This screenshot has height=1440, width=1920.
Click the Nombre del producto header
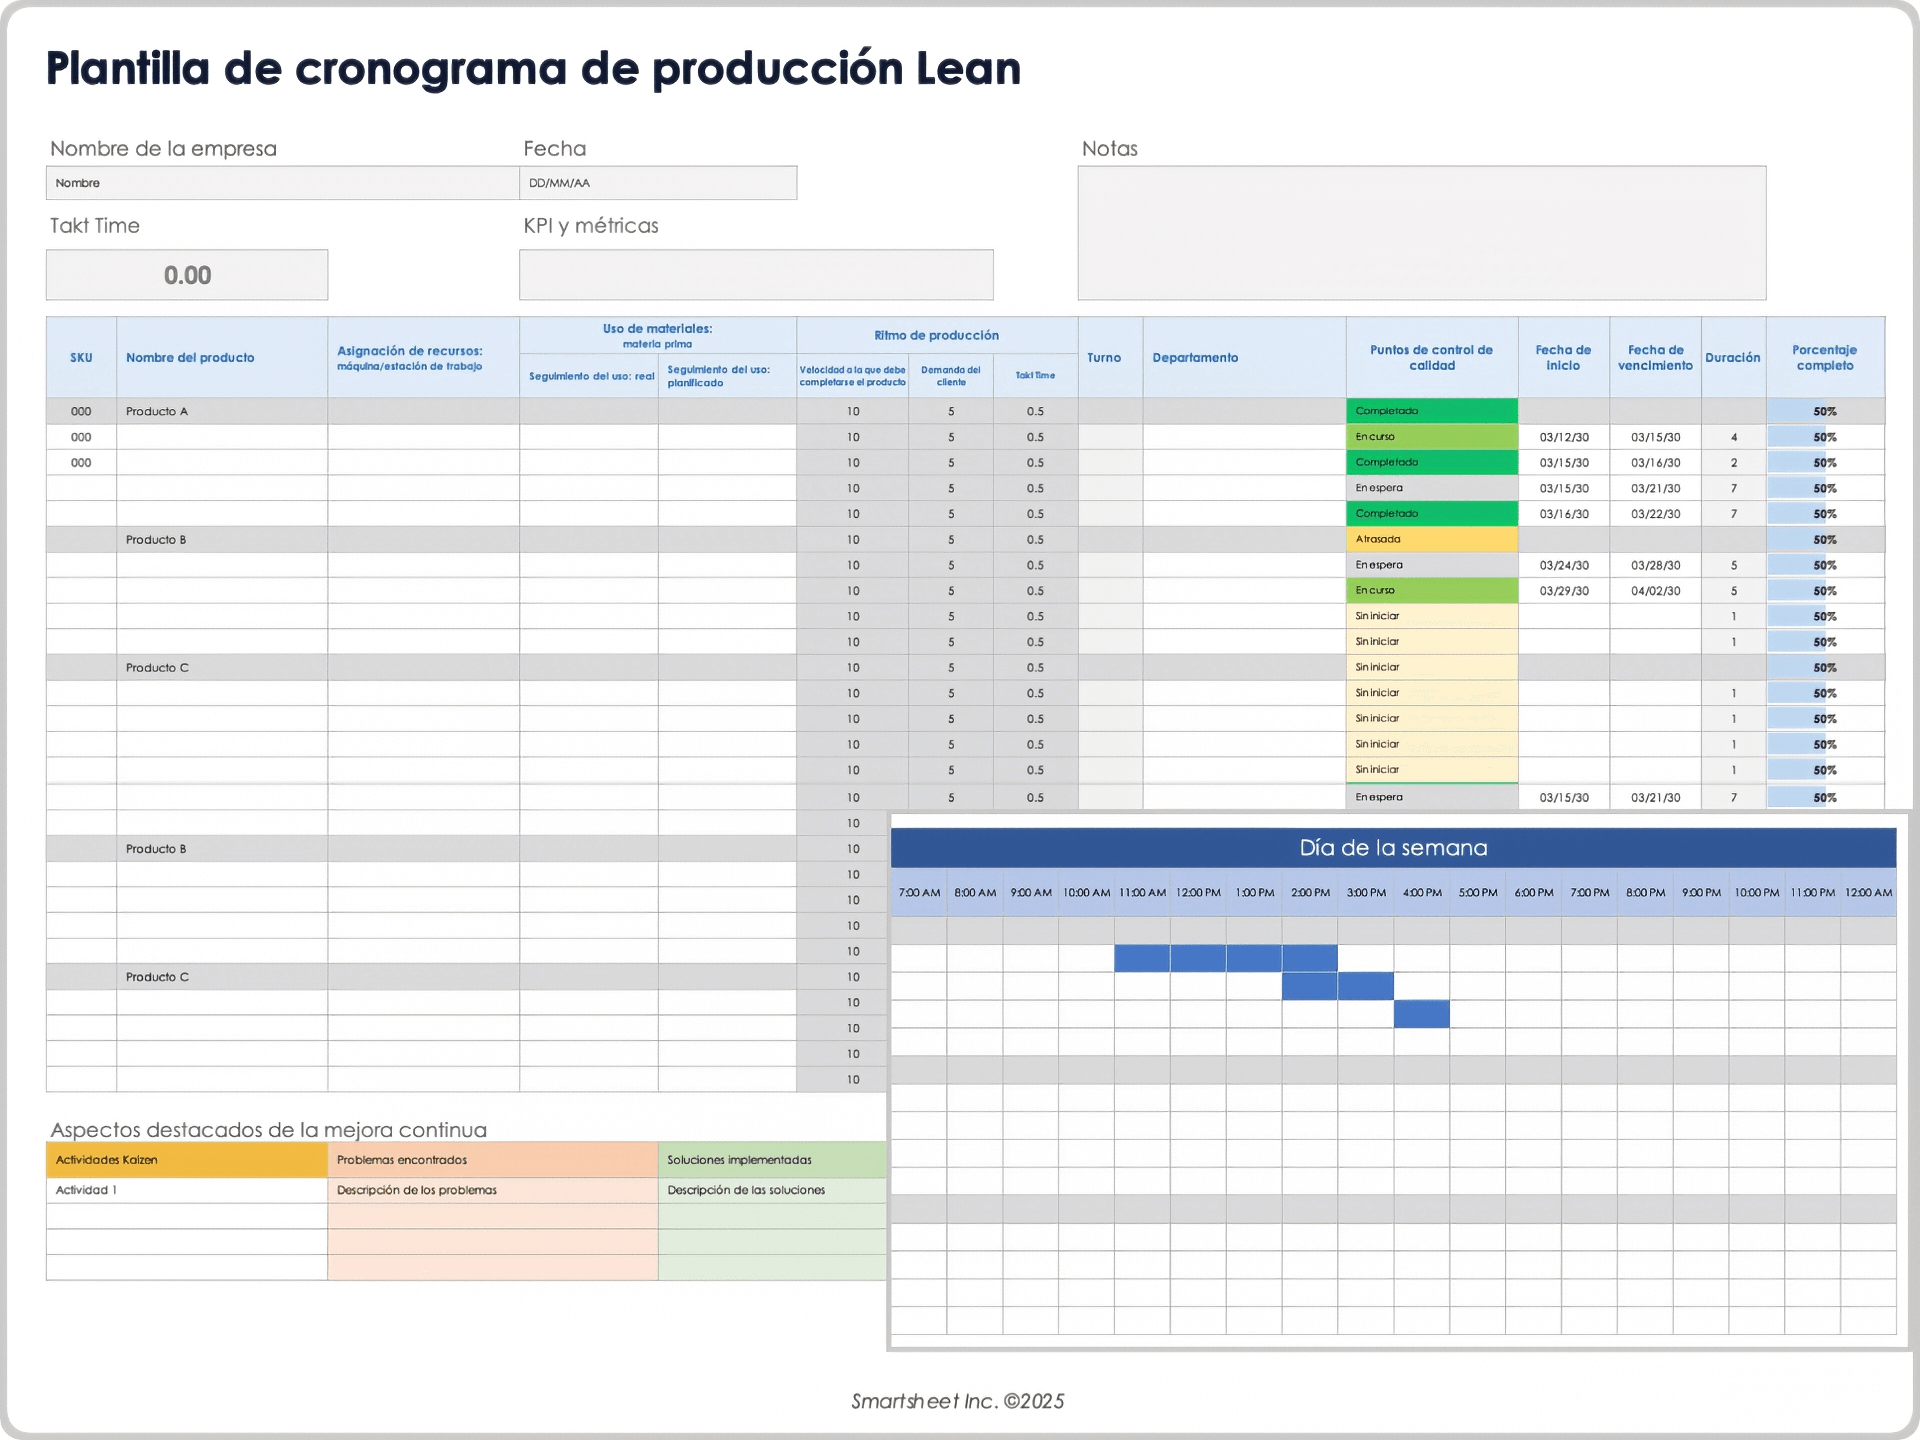point(190,358)
